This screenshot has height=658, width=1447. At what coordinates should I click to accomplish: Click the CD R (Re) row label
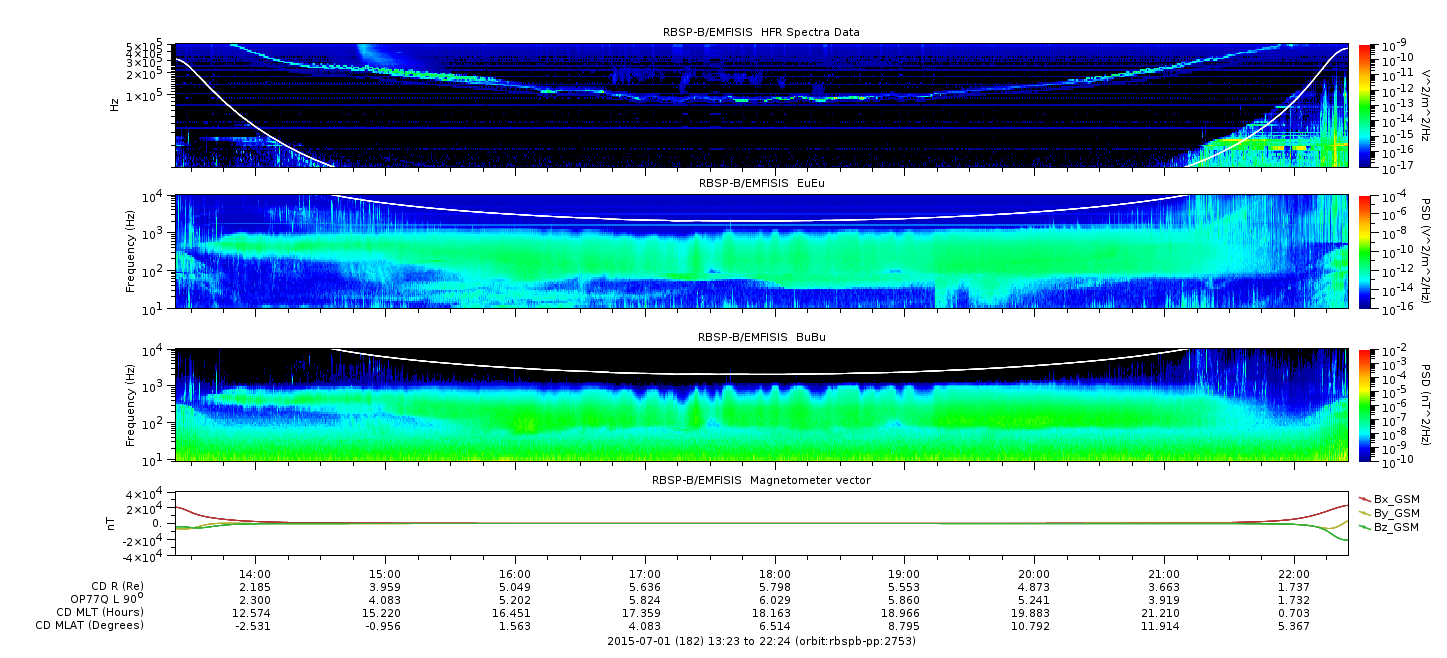[108, 584]
